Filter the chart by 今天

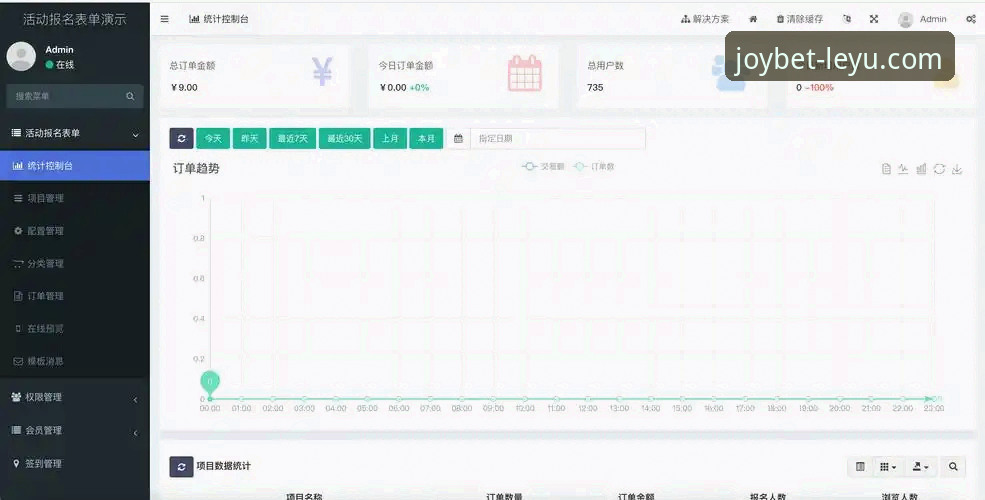click(x=213, y=139)
